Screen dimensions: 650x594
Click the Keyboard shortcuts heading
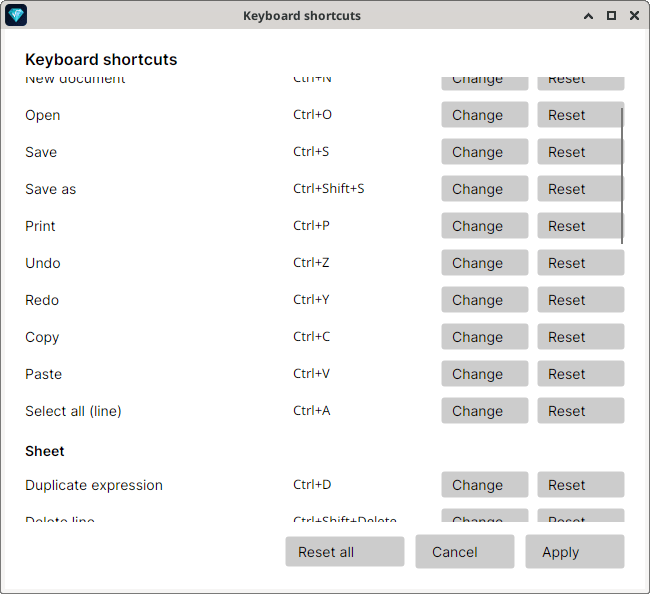[101, 60]
